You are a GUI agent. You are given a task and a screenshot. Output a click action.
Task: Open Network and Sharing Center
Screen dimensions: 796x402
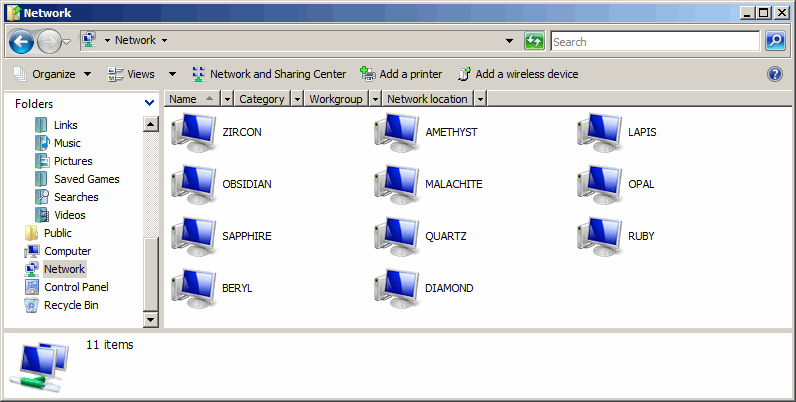269,74
